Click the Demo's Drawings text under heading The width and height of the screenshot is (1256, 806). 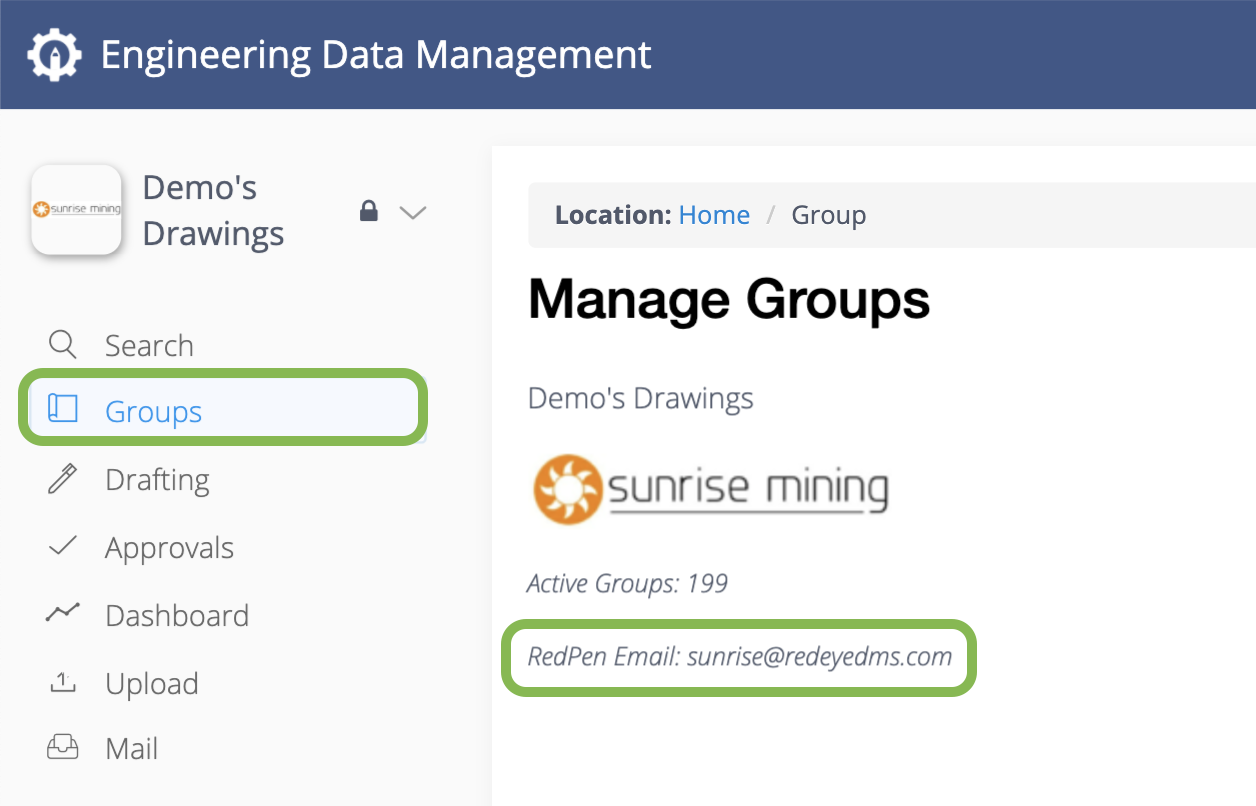click(x=640, y=398)
